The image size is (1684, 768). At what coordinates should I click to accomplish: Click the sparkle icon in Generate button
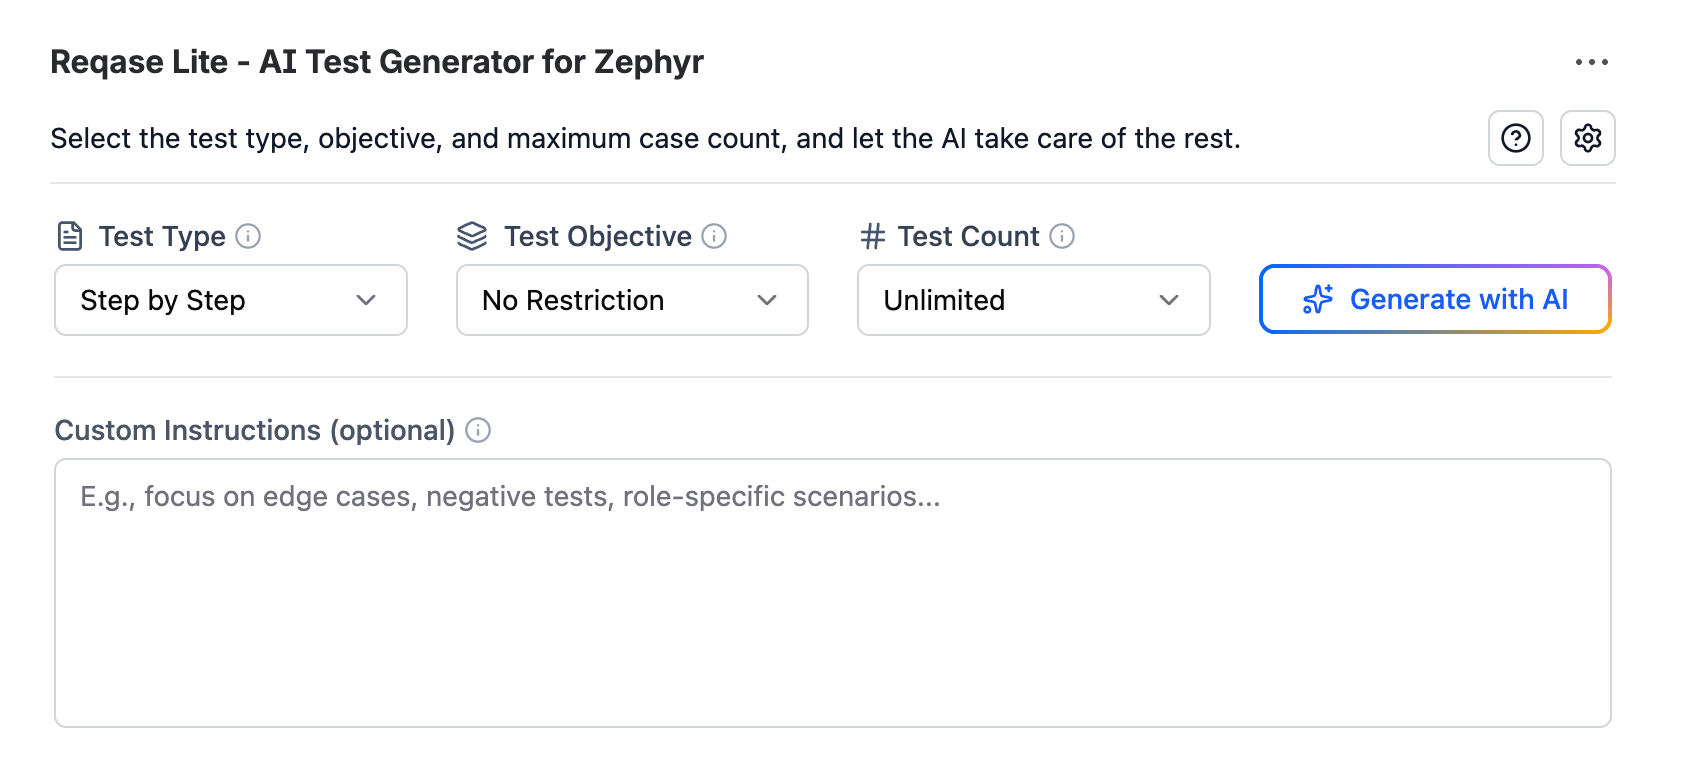point(1318,299)
